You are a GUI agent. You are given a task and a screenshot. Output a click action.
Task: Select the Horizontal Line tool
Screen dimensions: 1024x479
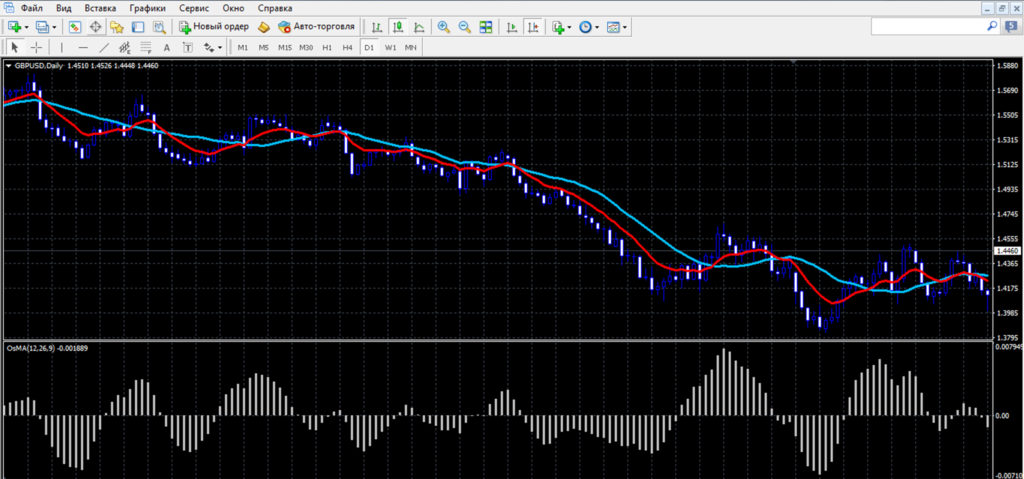(x=83, y=47)
